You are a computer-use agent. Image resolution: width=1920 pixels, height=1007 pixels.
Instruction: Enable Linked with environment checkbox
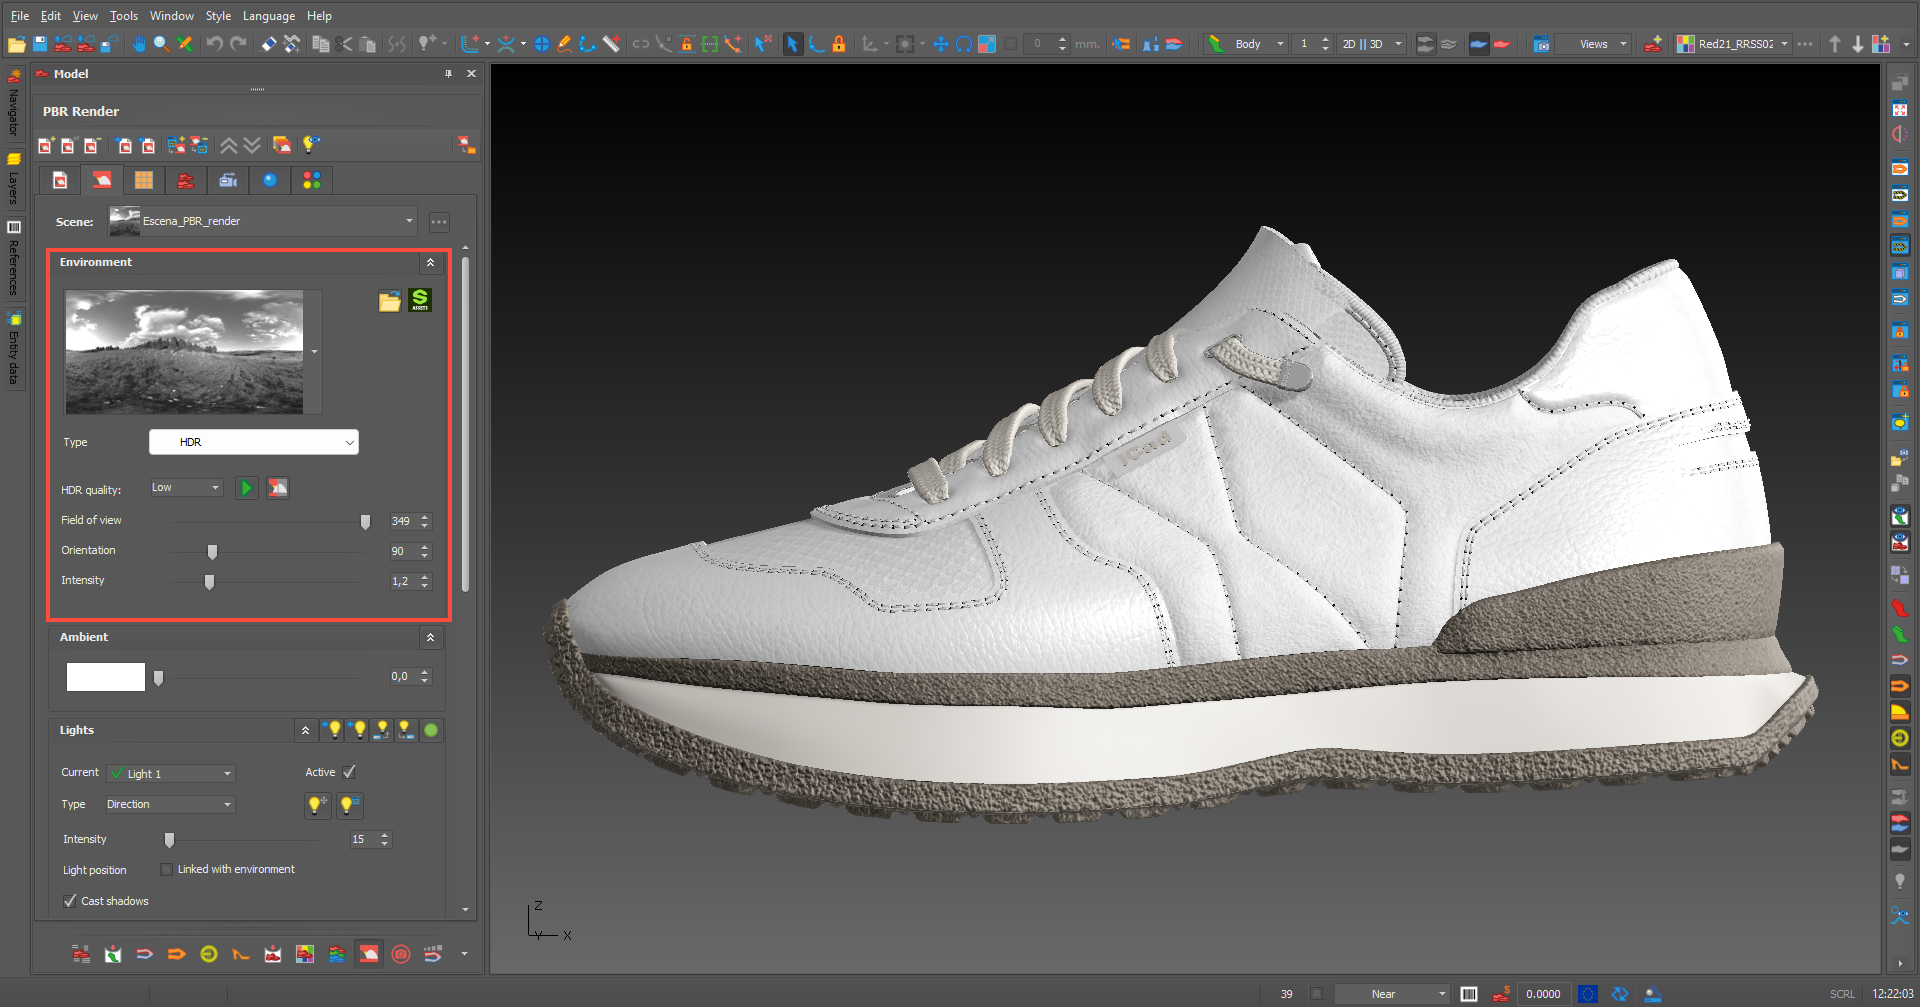(167, 870)
